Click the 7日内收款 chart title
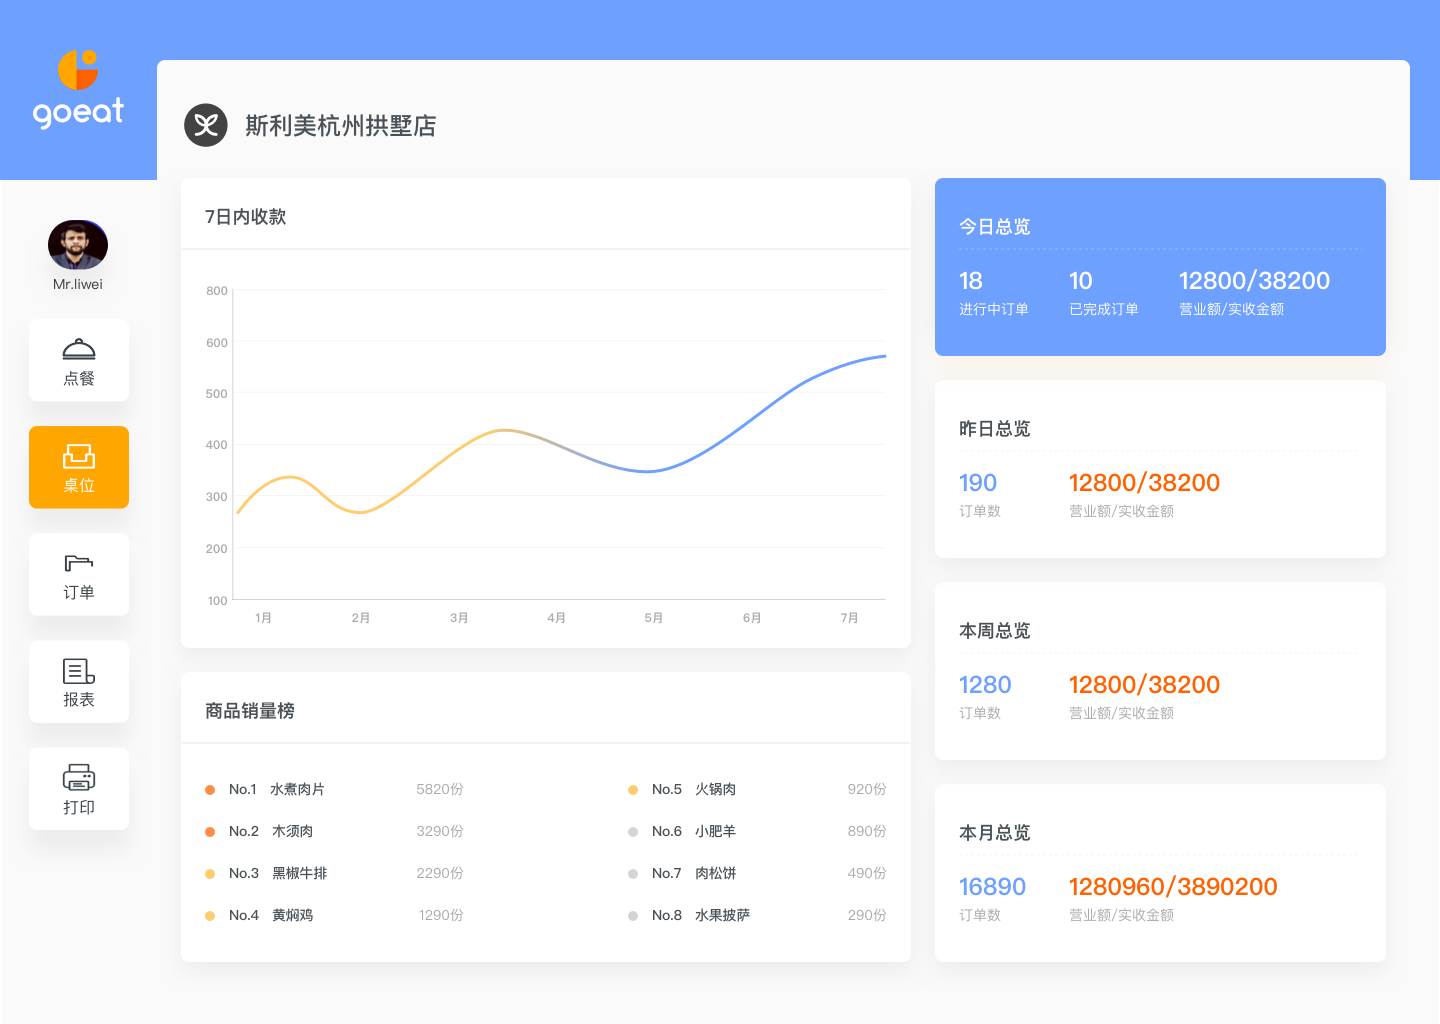Image resolution: width=1440 pixels, height=1024 pixels. (x=246, y=217)
